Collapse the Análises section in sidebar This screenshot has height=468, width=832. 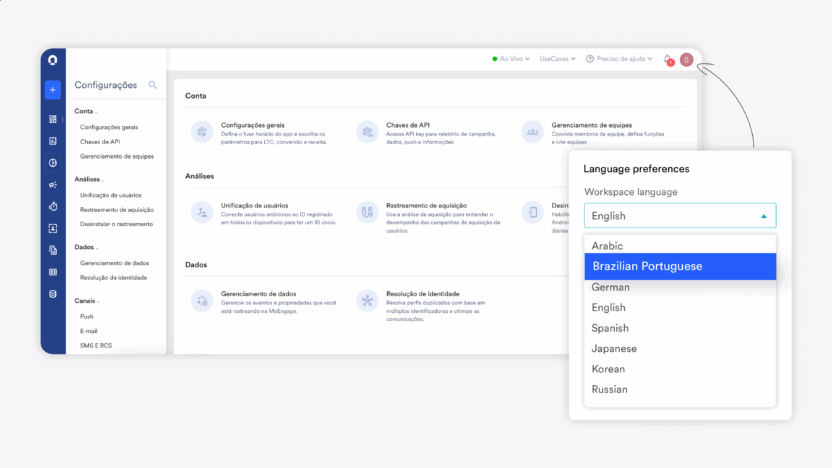point(90,179)
